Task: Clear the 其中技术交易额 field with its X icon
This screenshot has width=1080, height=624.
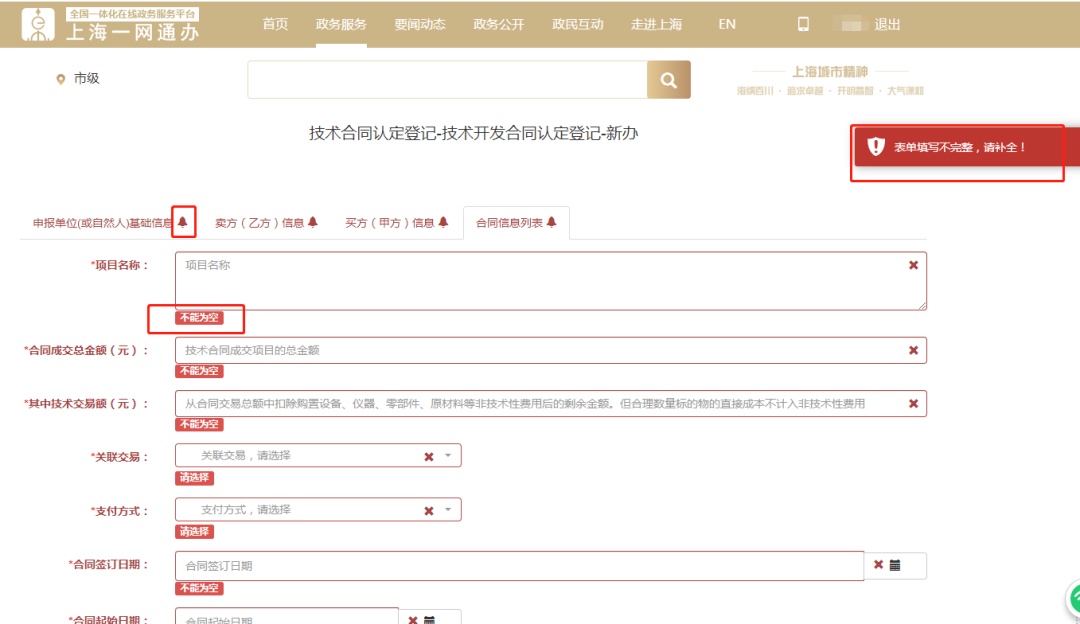Action: click(x=911, y=402)
